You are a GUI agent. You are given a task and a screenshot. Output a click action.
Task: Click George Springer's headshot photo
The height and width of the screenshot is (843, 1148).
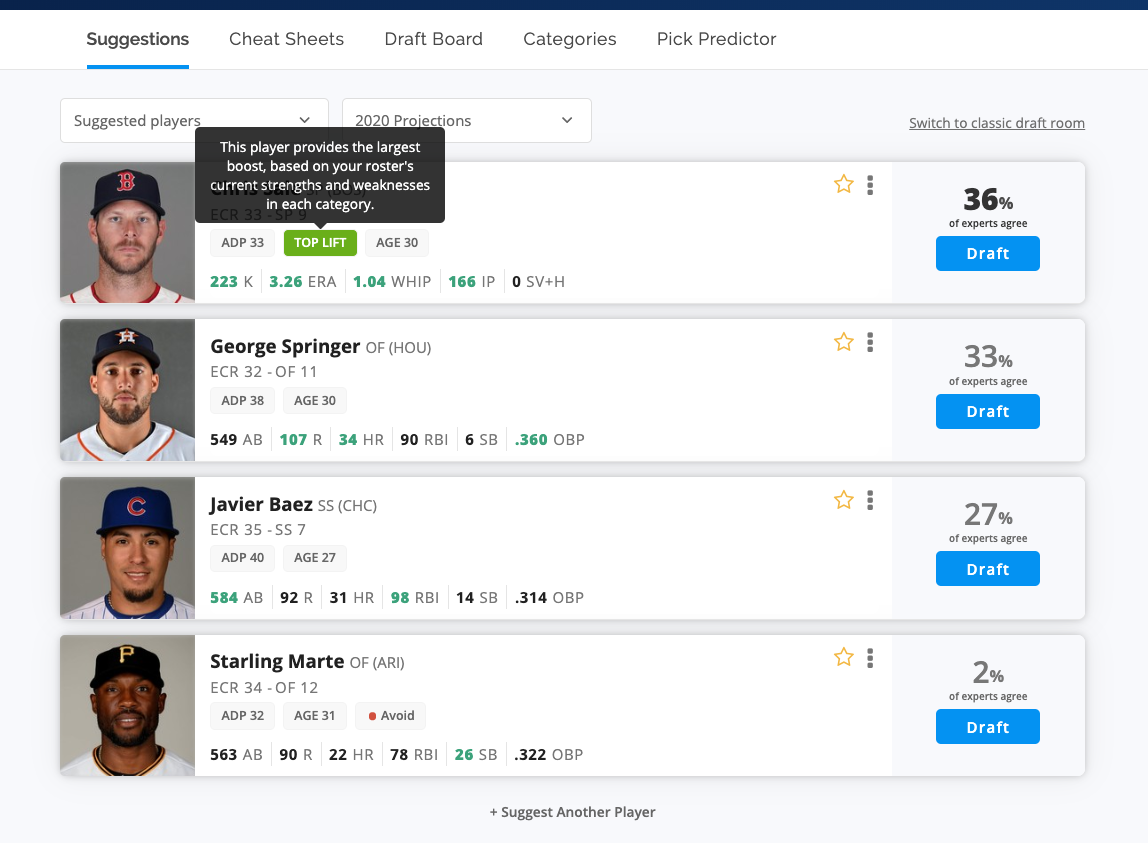(x=127, y=390)
